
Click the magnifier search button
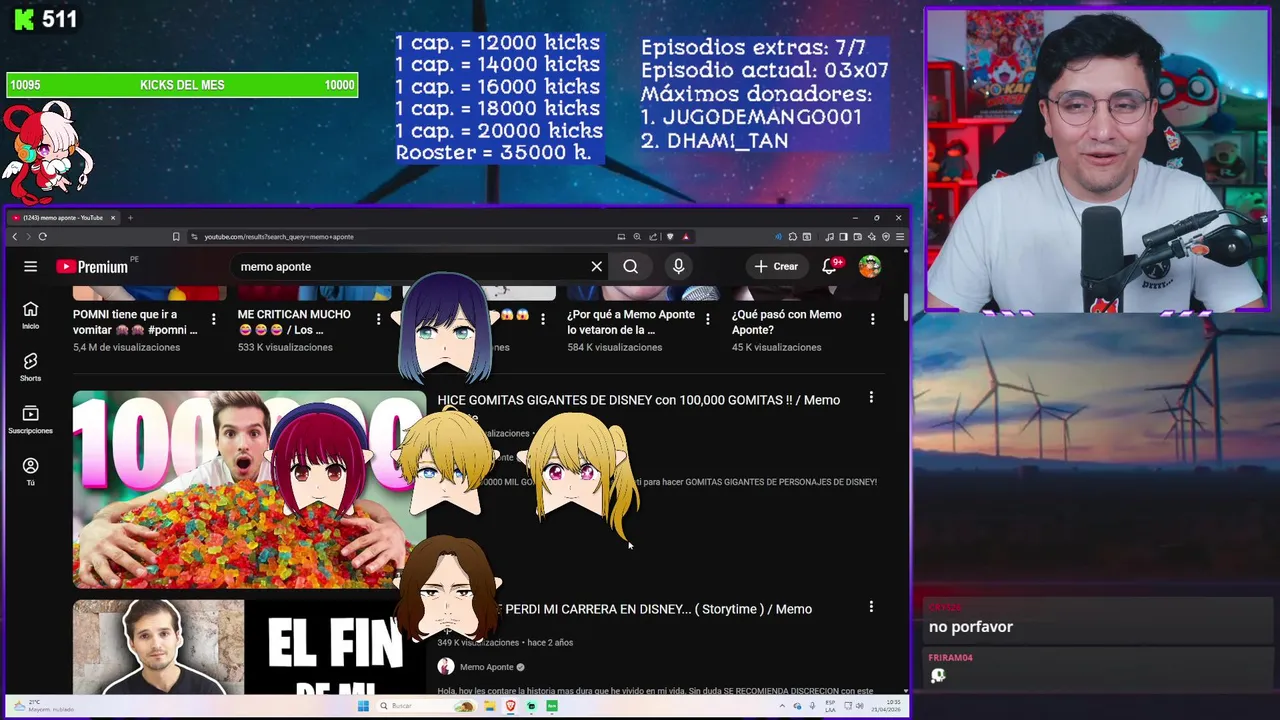631,266
